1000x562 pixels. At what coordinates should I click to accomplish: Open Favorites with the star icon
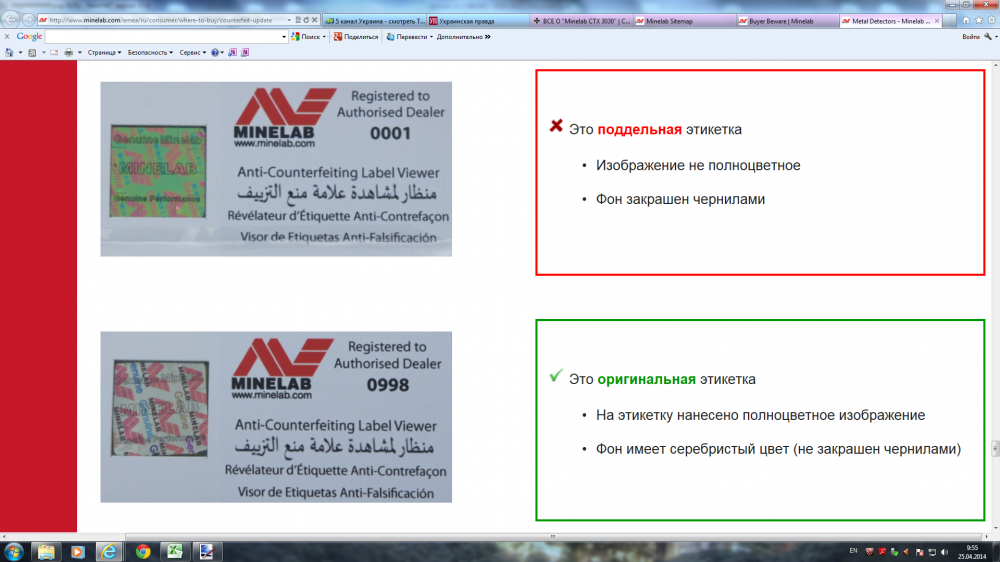pos(979,20)
